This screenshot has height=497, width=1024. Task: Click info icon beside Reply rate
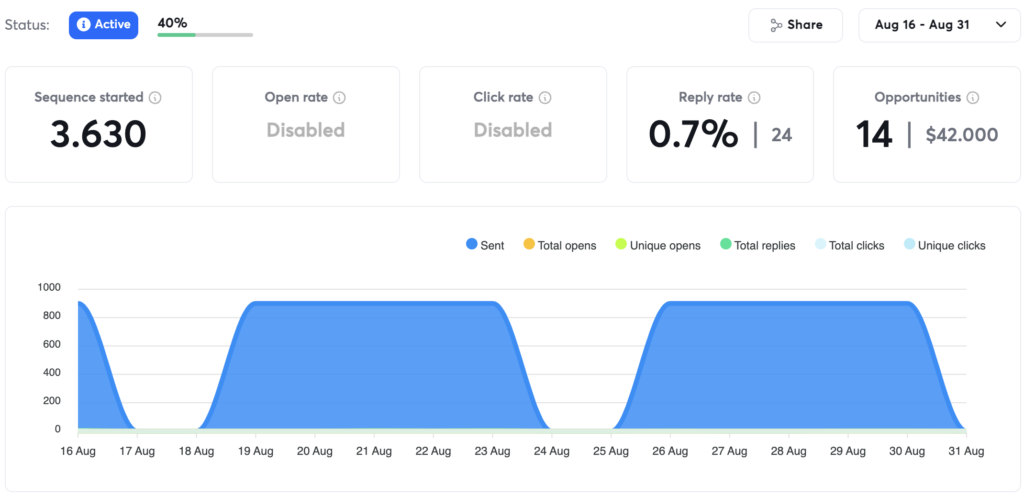[x=754, y=98]
